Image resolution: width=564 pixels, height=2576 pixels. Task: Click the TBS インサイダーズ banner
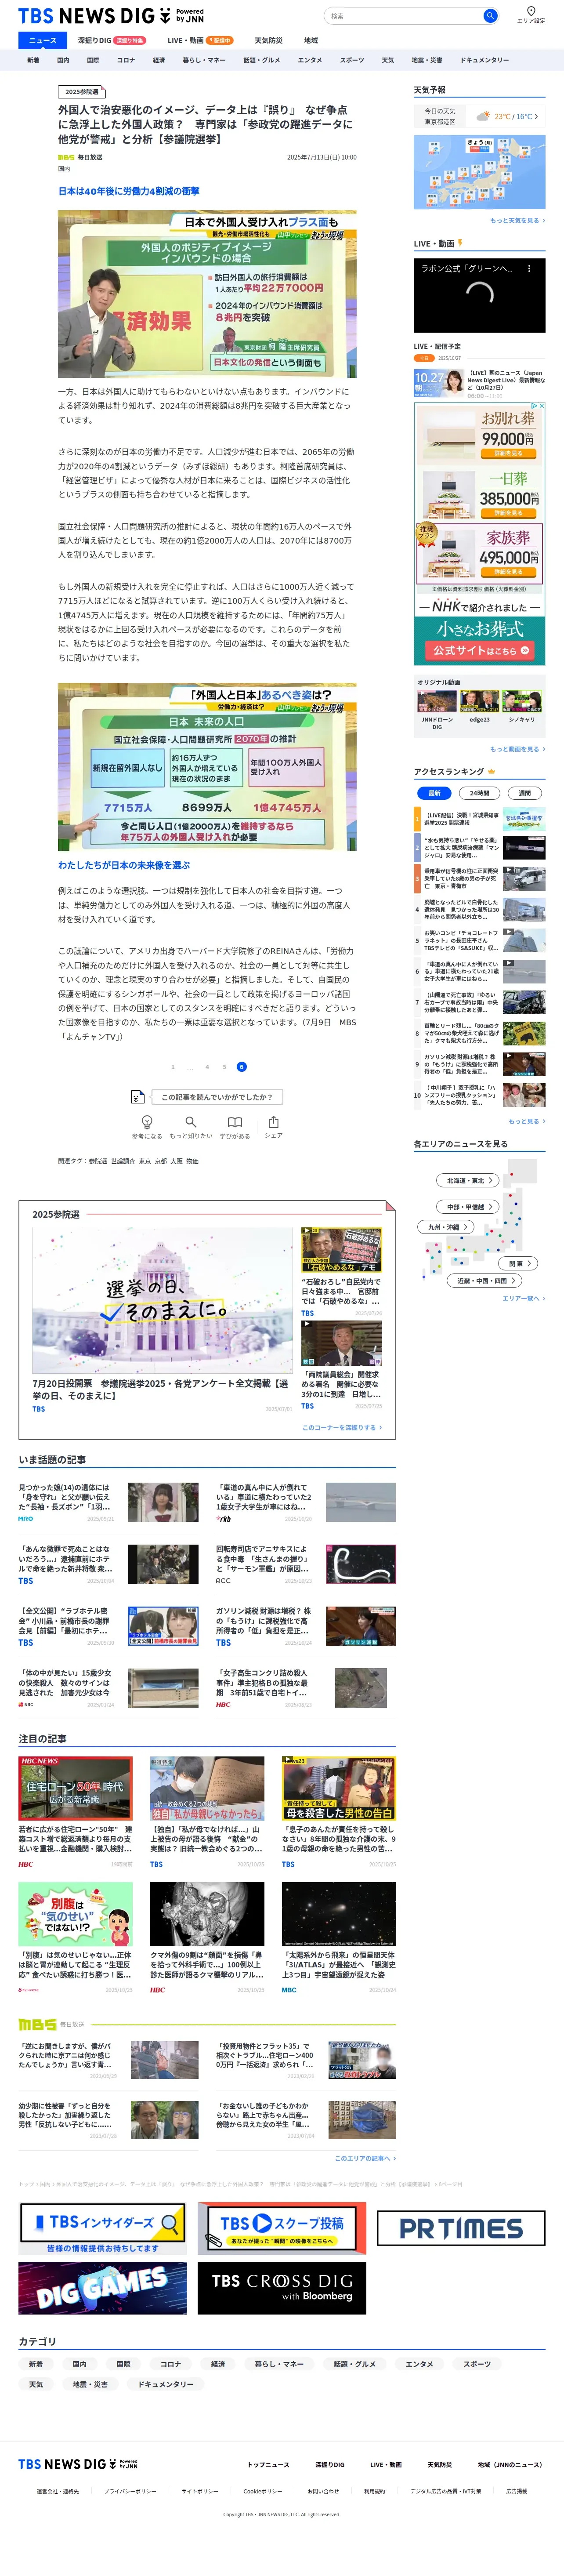tap(103, 2228)
